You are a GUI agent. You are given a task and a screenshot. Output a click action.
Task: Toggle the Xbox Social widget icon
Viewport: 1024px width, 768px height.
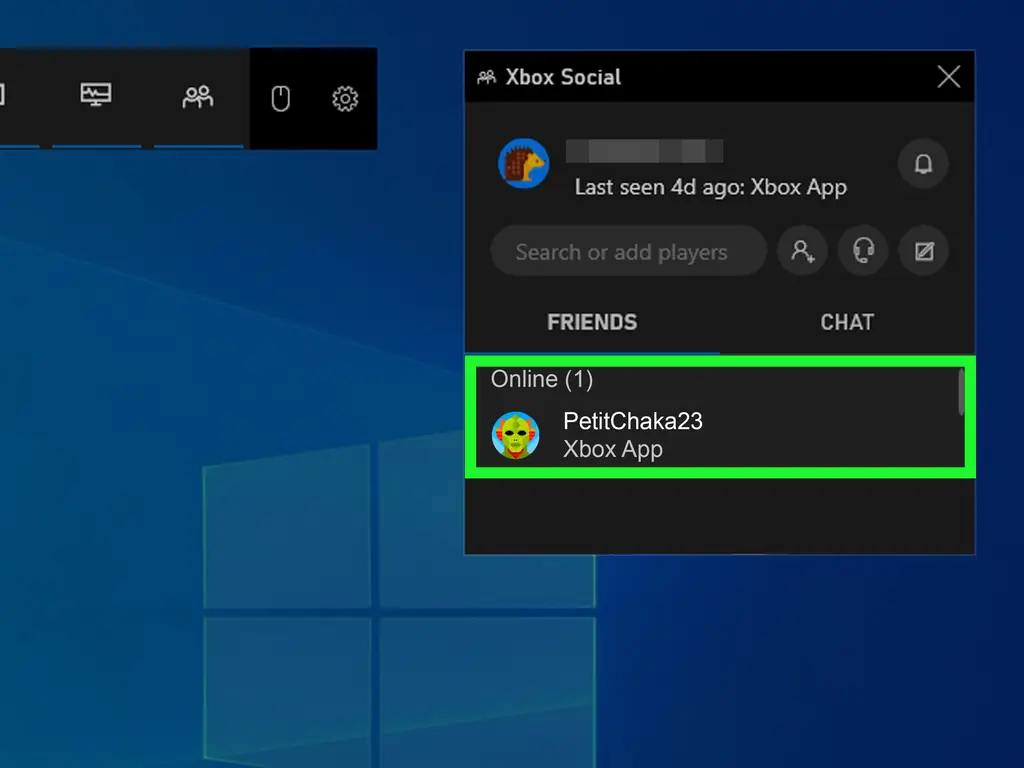198,97
